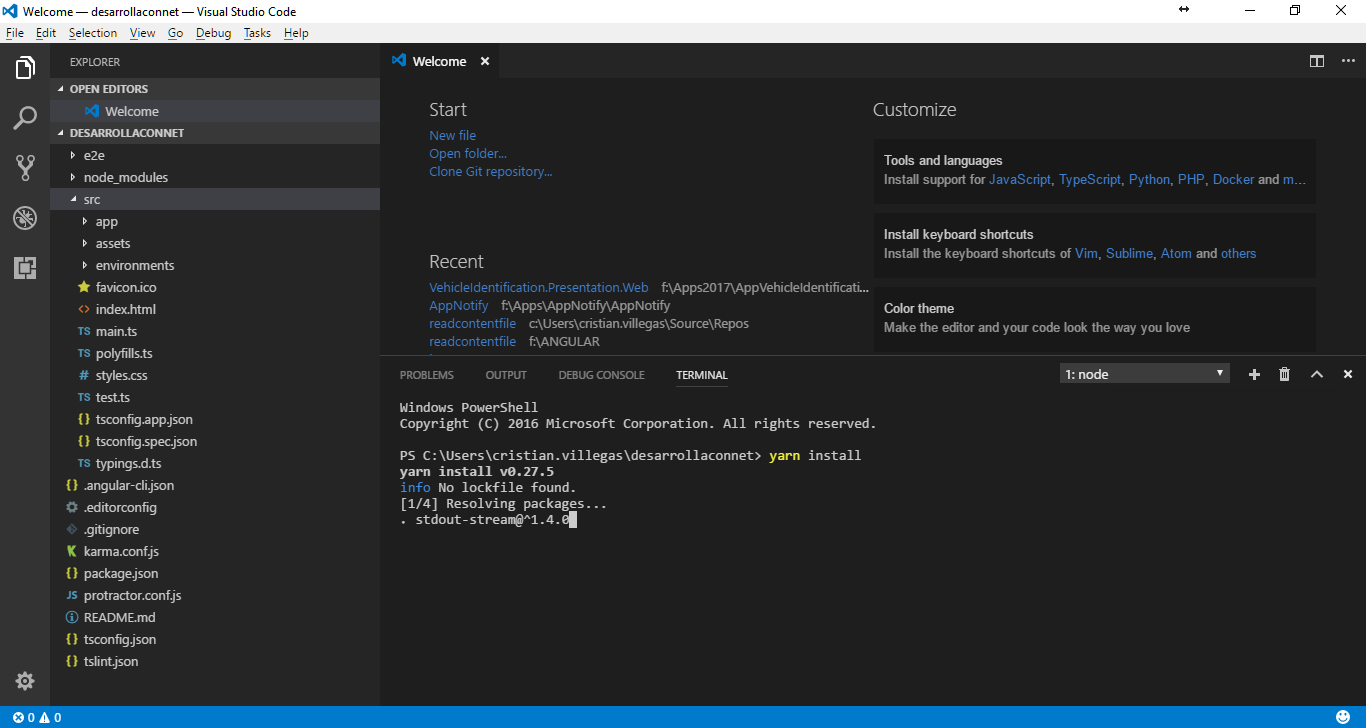The height and width of the screenshot is (728, 1366).
Task: Open the Extensions view icon
Action: (x=24, y=267)
